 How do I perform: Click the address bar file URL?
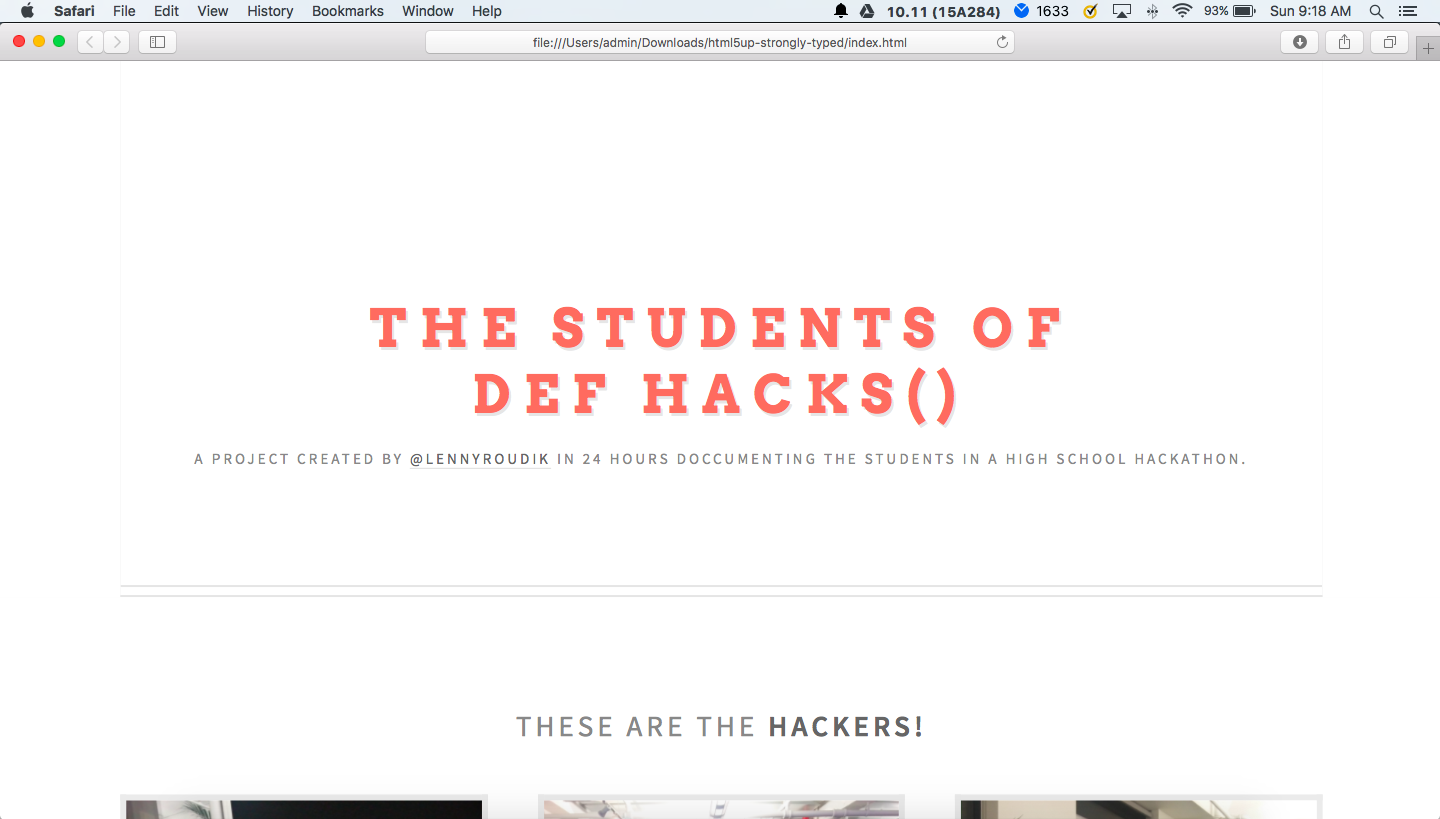pos(720,42)
